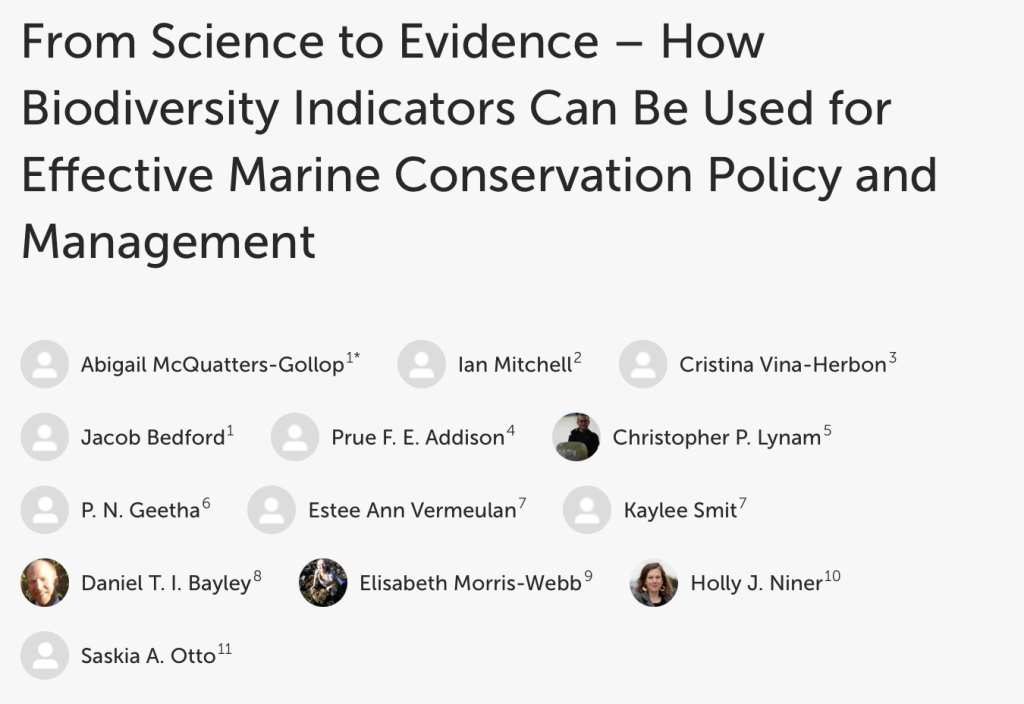Open Elisabeth Morris-Webb's profile photo

click(323, 583)
